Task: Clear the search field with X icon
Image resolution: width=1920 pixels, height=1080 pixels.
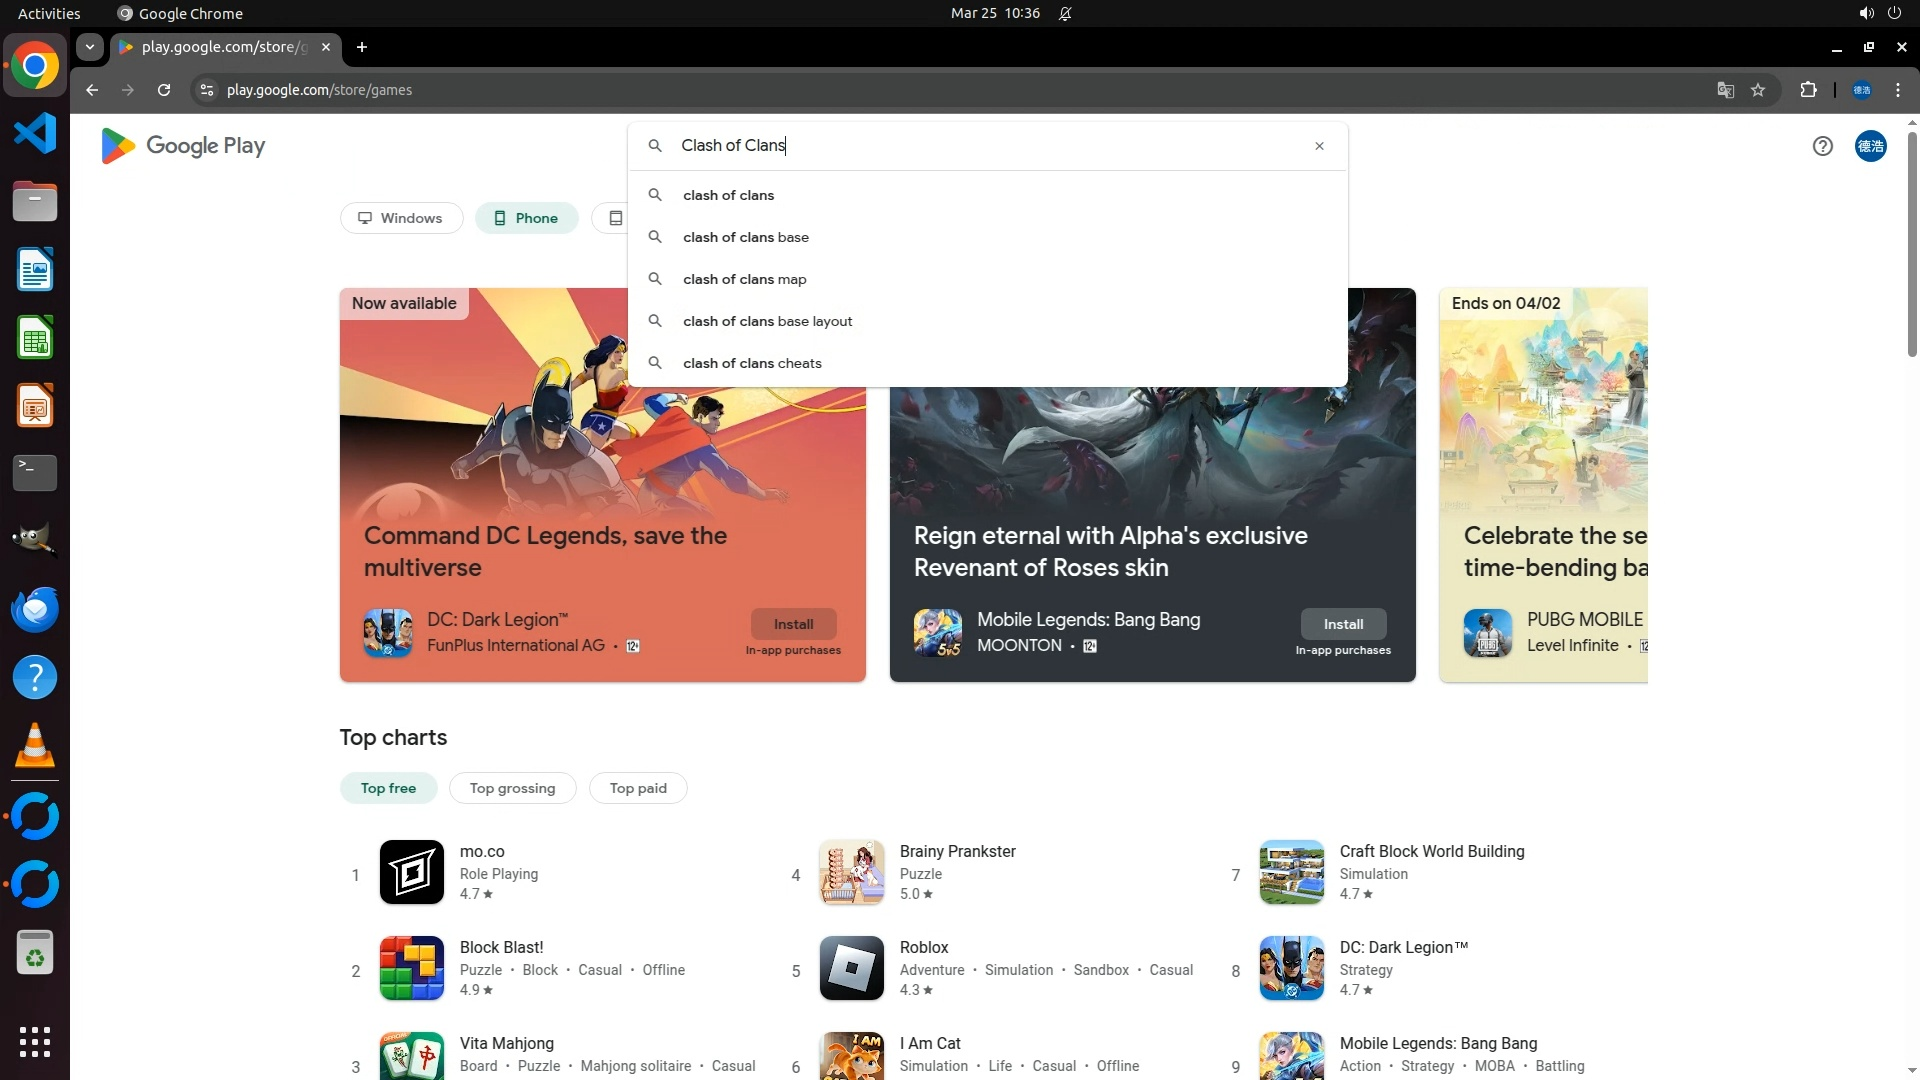Action: click(x=1319, y=146)
